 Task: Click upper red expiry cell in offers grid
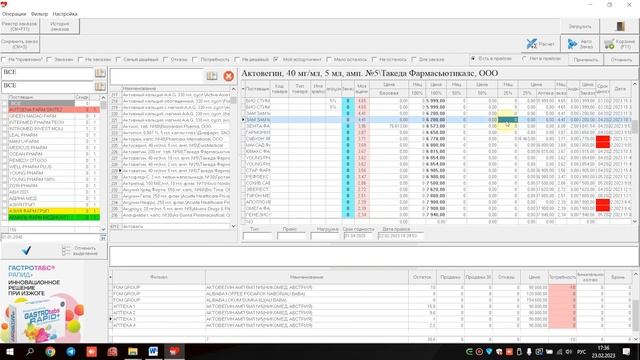(602, 142)
